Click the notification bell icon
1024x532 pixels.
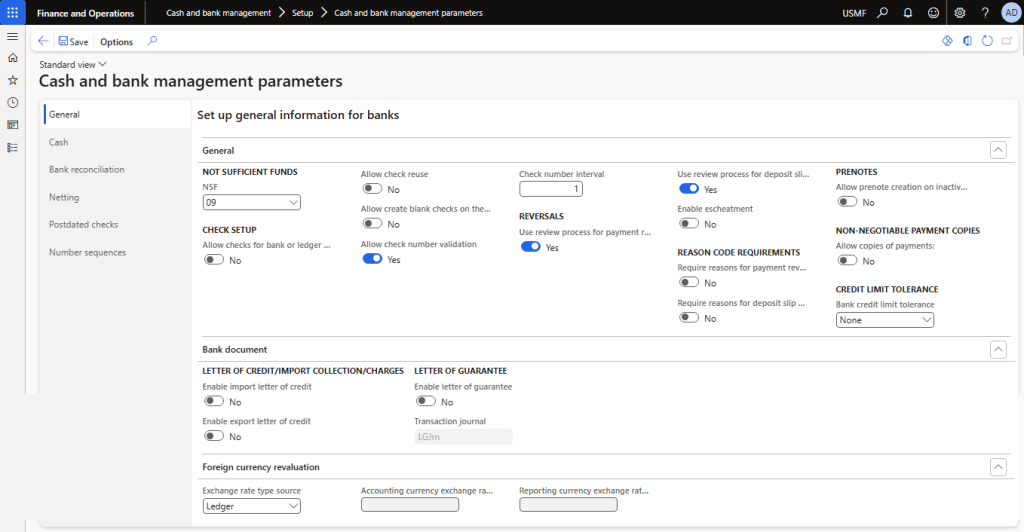pos(907,13)
